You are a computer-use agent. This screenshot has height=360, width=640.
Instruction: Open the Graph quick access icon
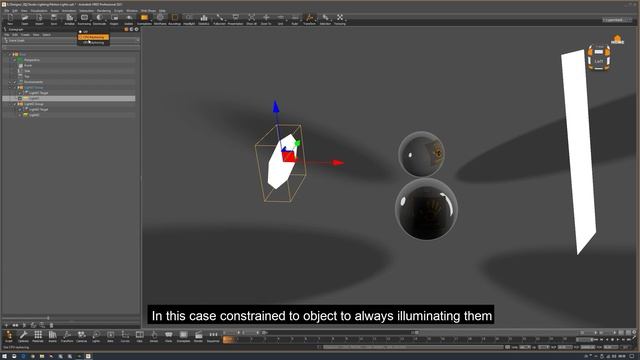[9, 336]
